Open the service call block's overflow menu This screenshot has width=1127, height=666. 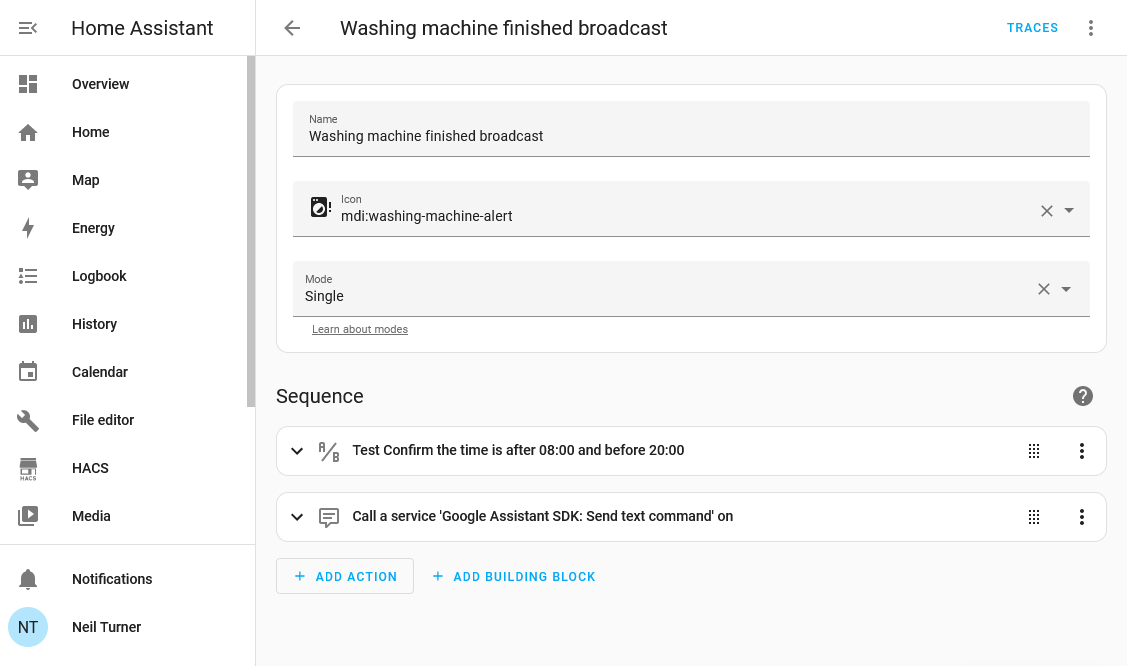click(1081, 517)
